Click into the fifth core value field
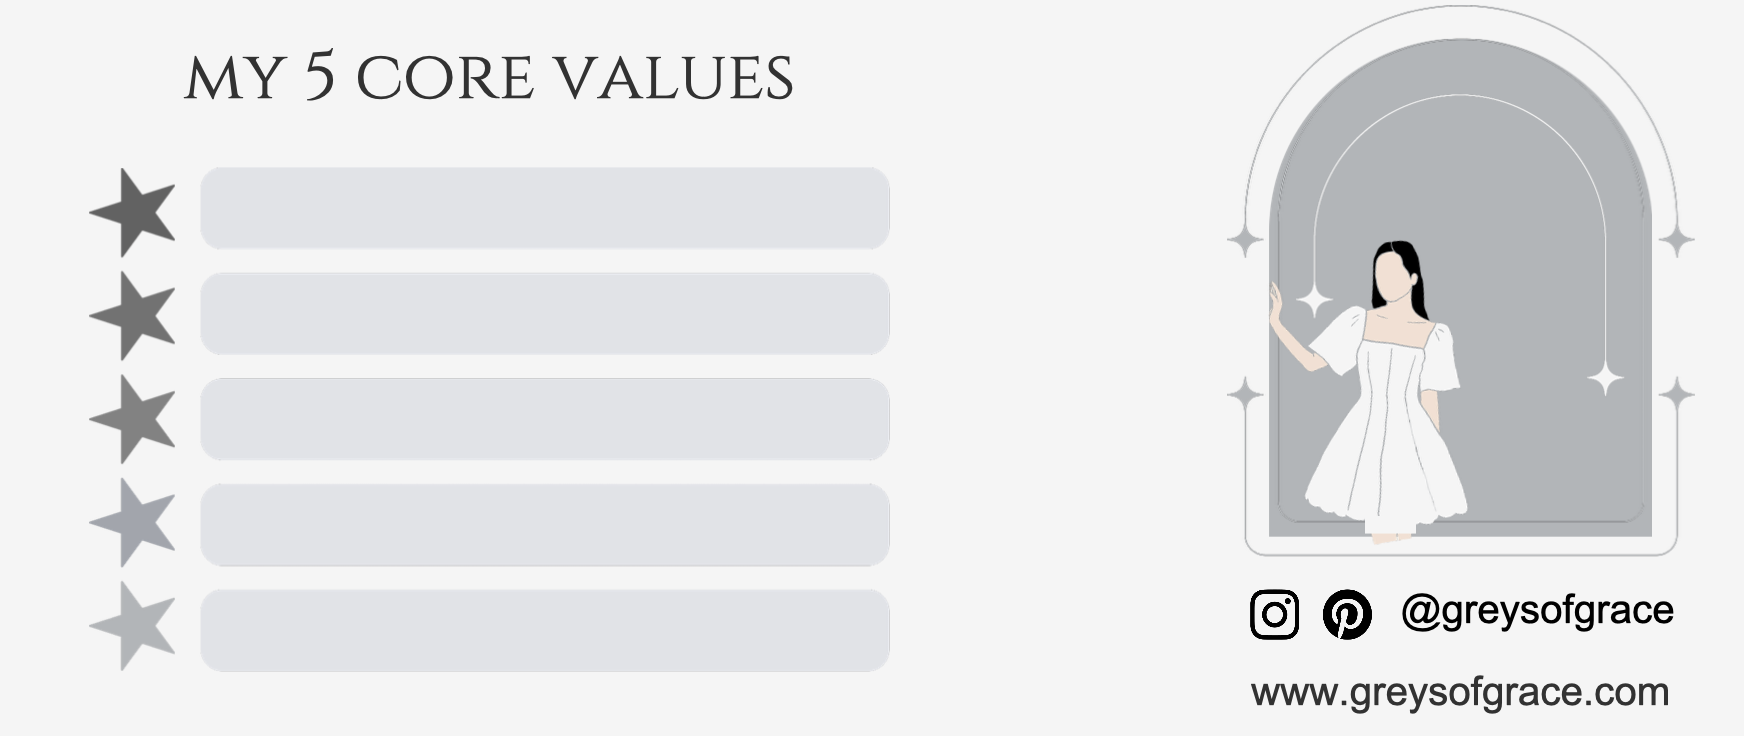This screenshot has width=1744, height=736. tap(545, 630)
